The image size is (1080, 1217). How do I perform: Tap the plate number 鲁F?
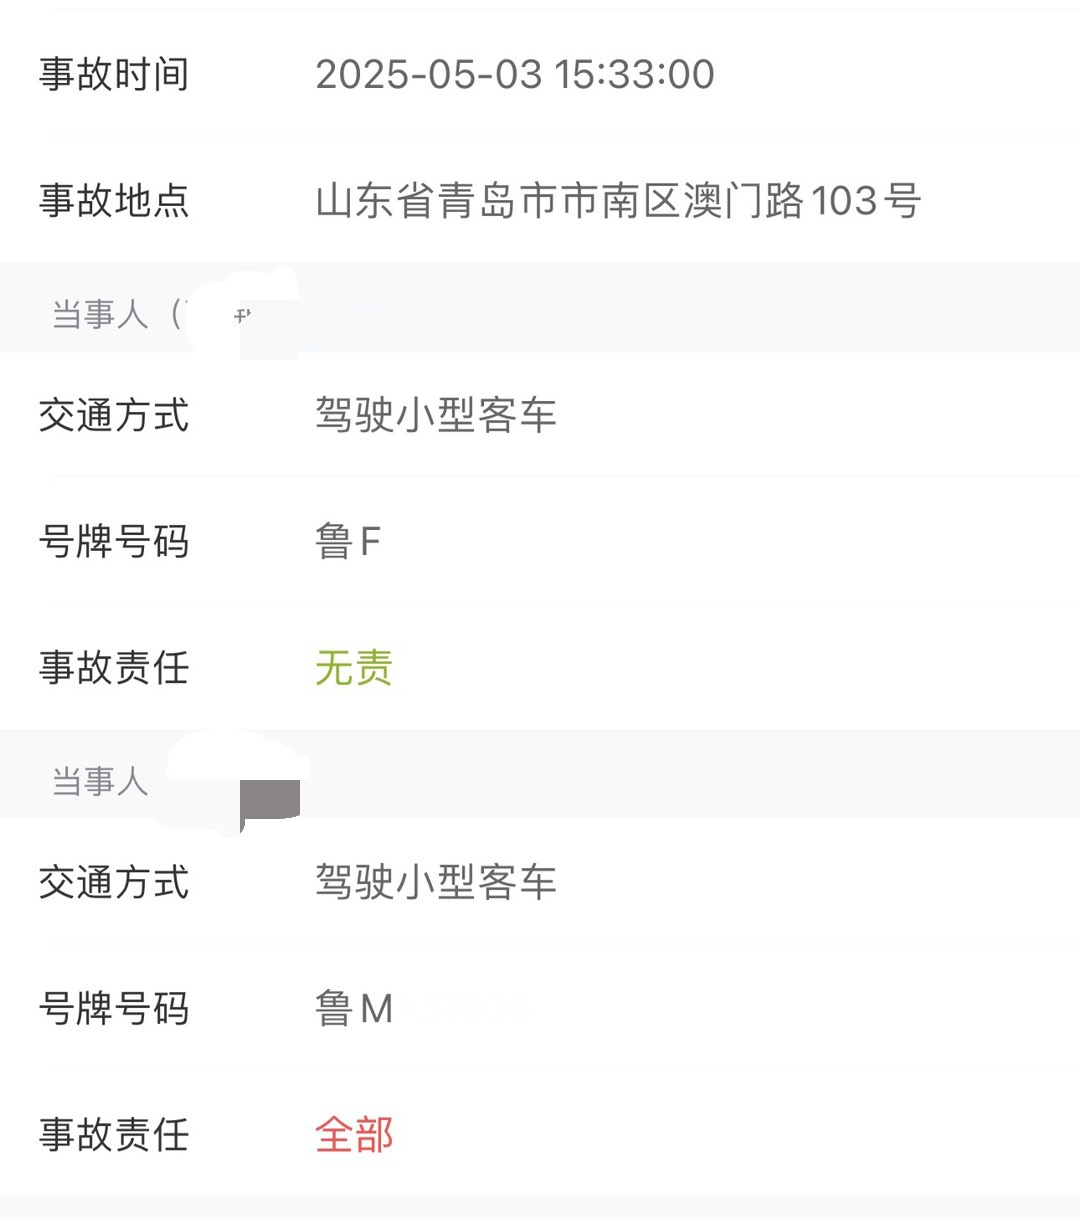coord(348,541)
